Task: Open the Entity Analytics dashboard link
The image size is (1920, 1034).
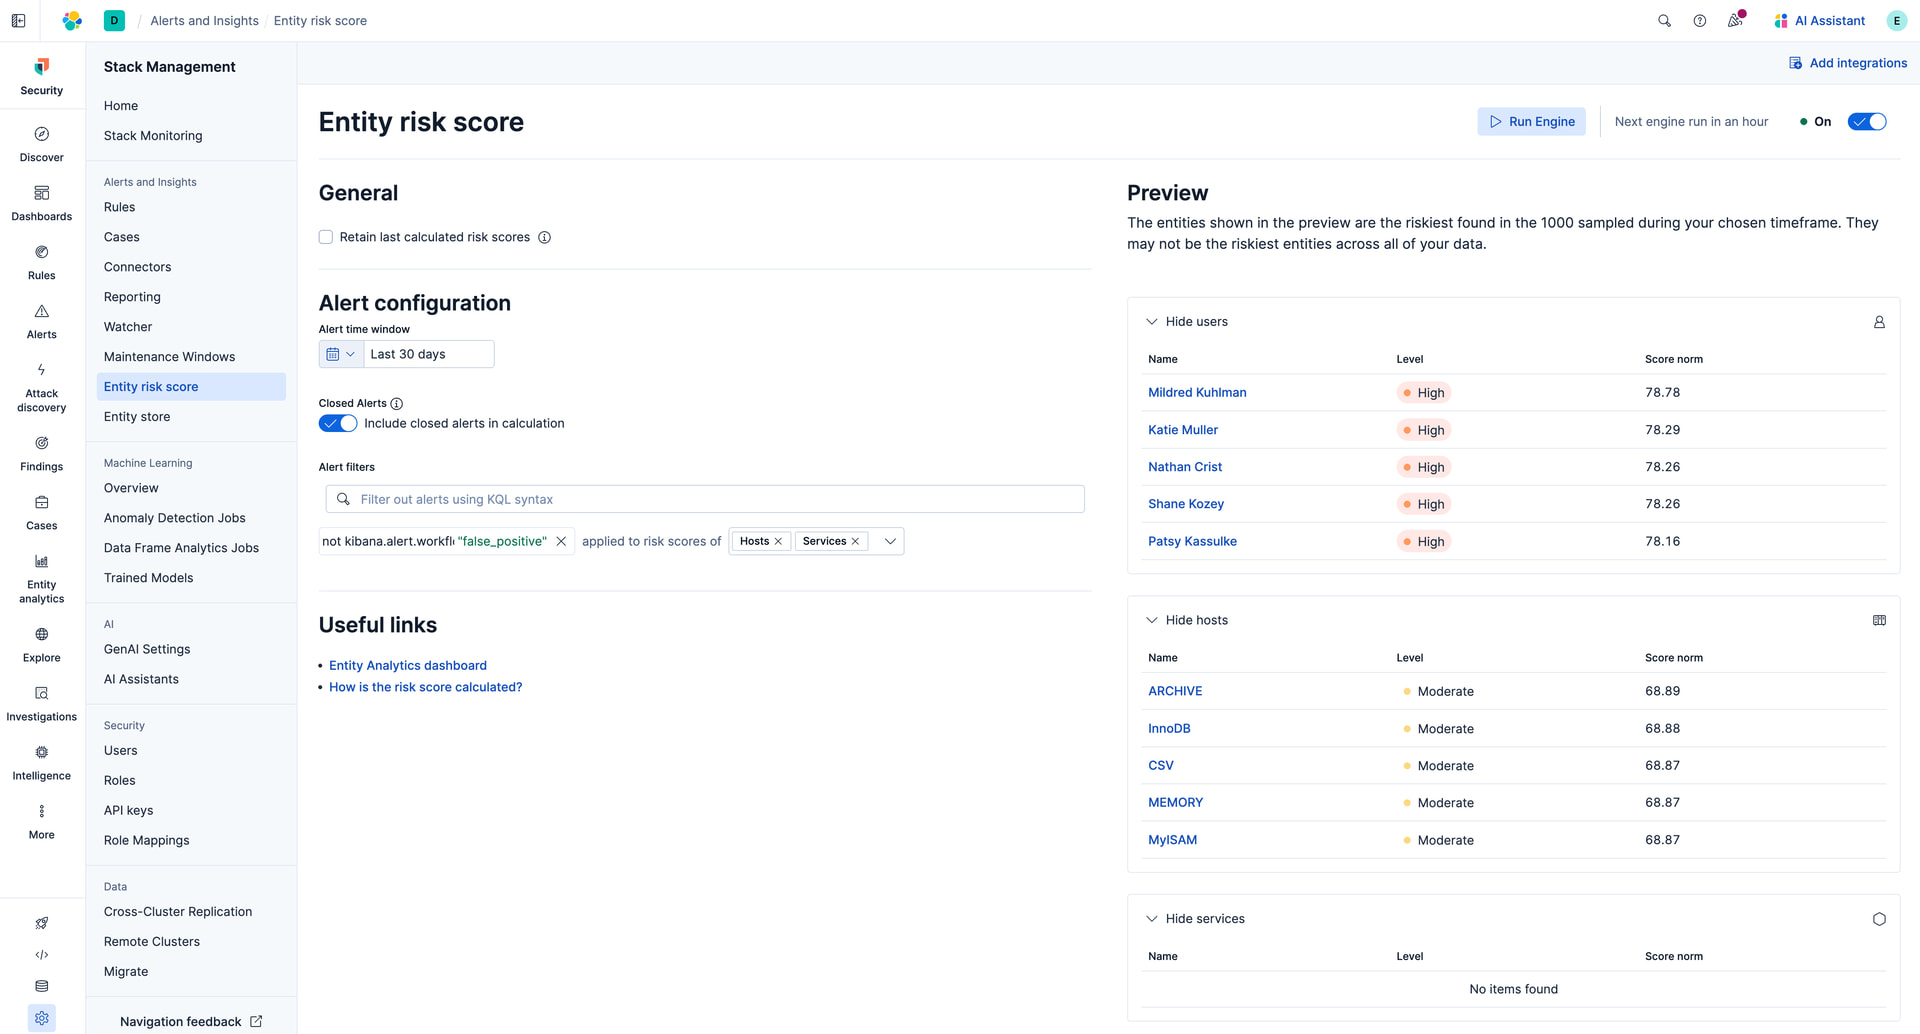Action: (408, 666)
